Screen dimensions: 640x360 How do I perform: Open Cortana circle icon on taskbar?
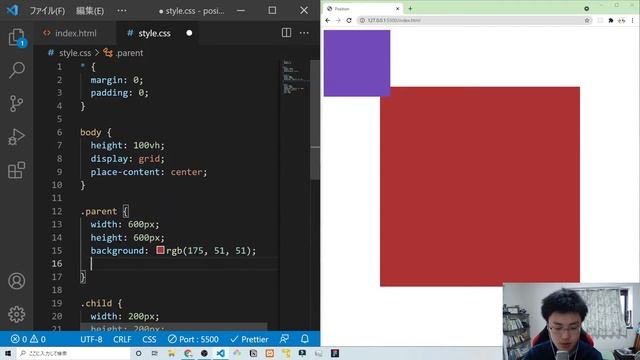click(138, 353)
